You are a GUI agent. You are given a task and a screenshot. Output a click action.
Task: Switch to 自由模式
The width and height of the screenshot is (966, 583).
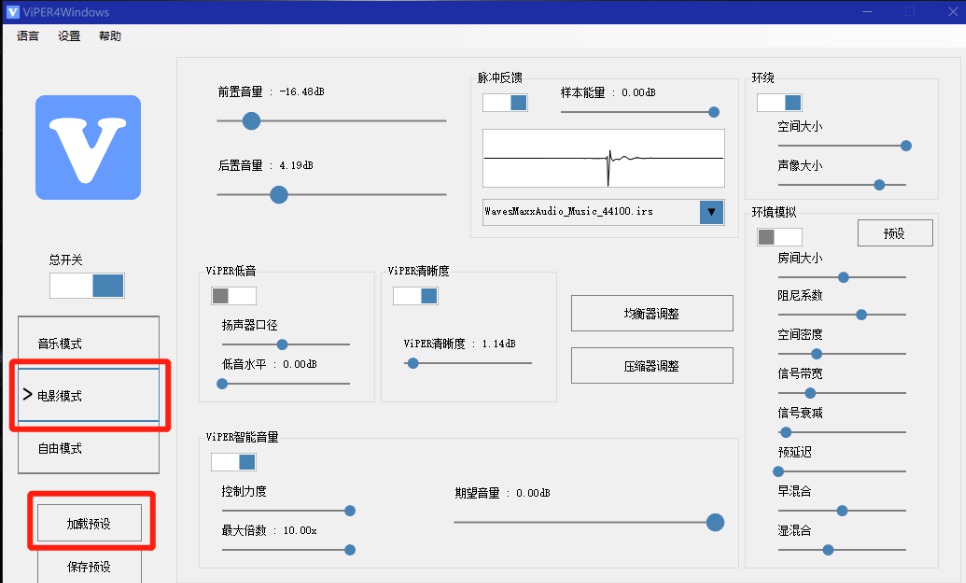[x=89, y=448]
